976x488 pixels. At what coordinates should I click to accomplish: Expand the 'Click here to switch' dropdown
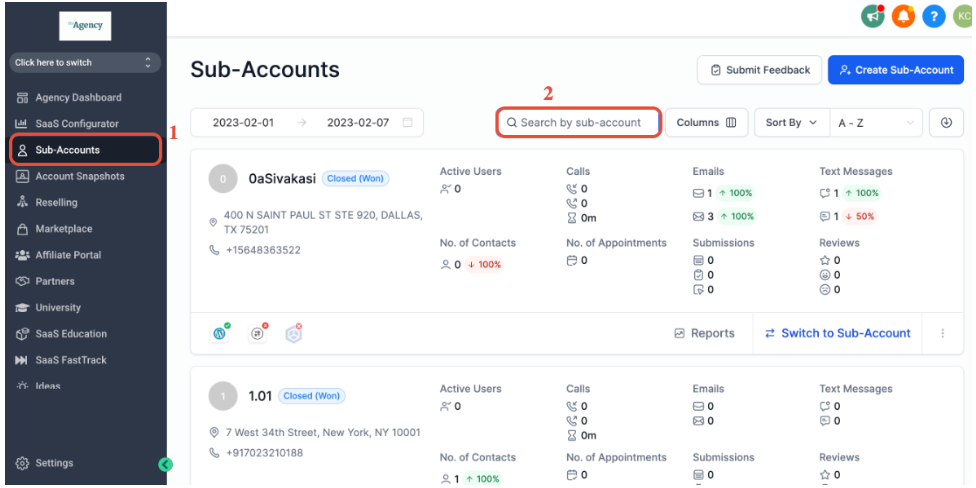[x=83, y=62]
